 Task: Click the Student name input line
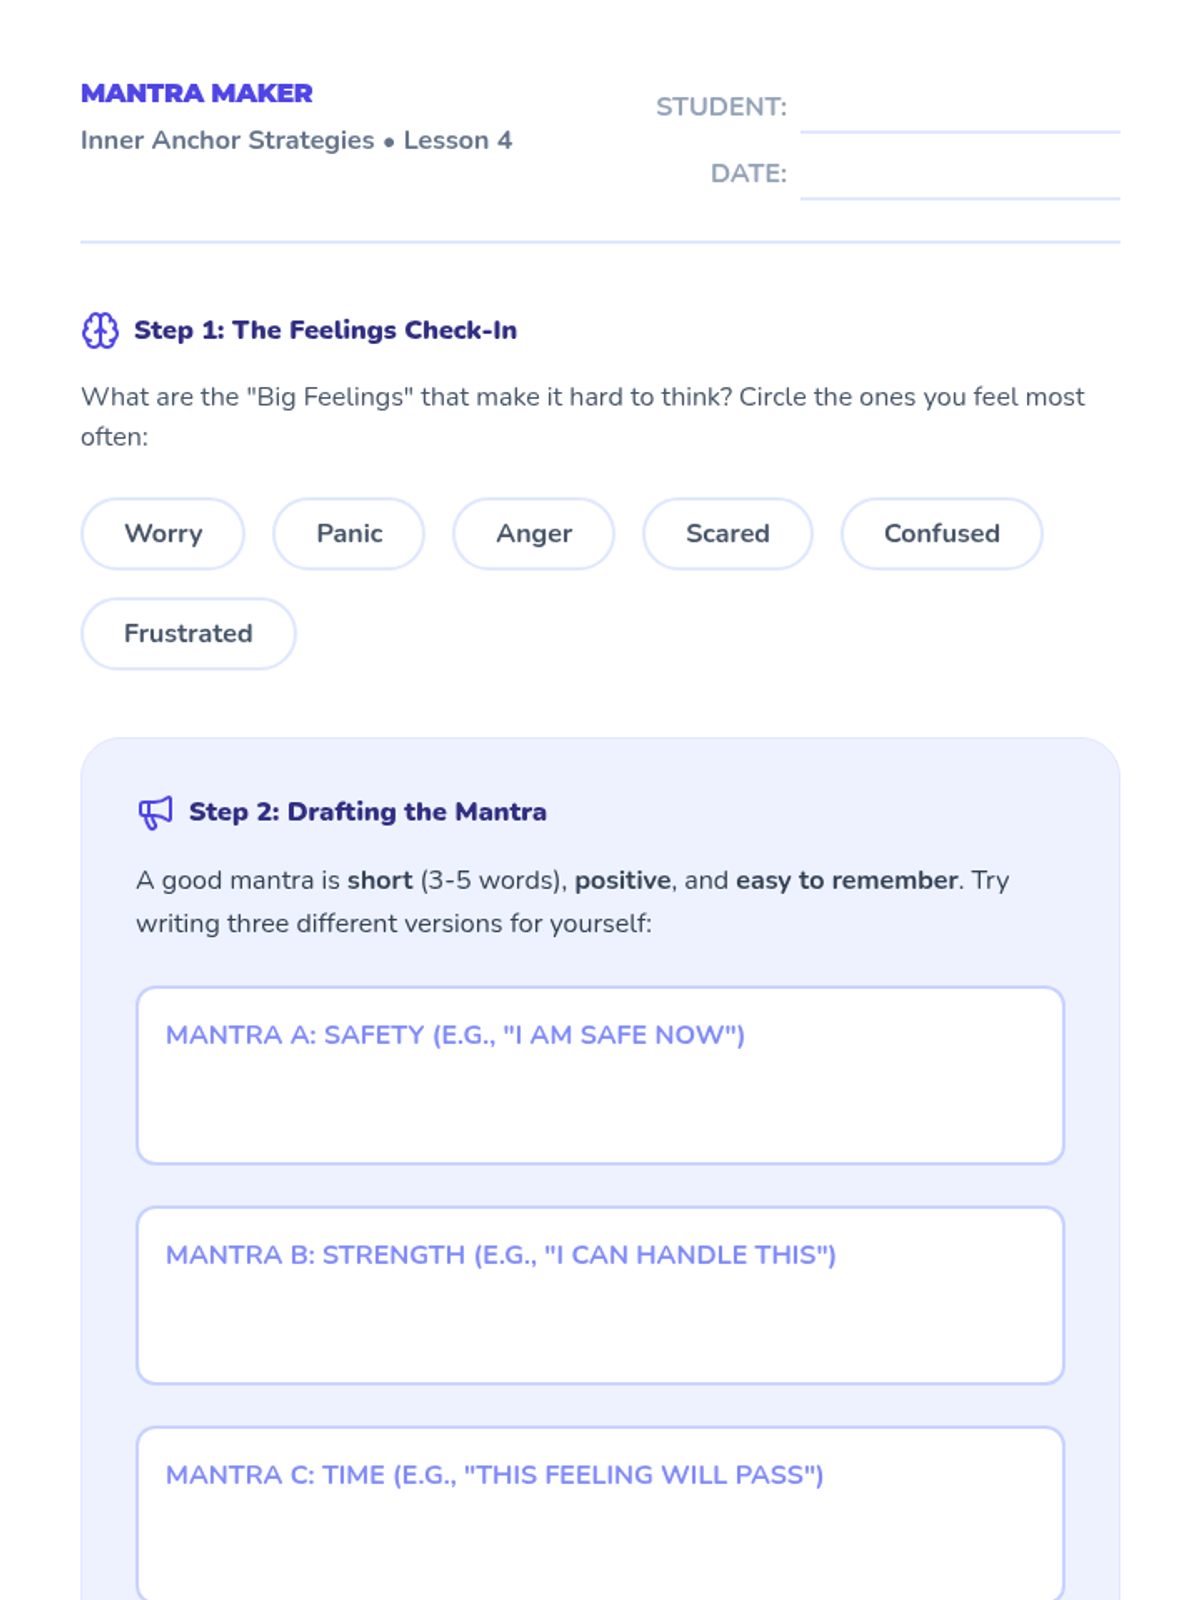(959, 108)
